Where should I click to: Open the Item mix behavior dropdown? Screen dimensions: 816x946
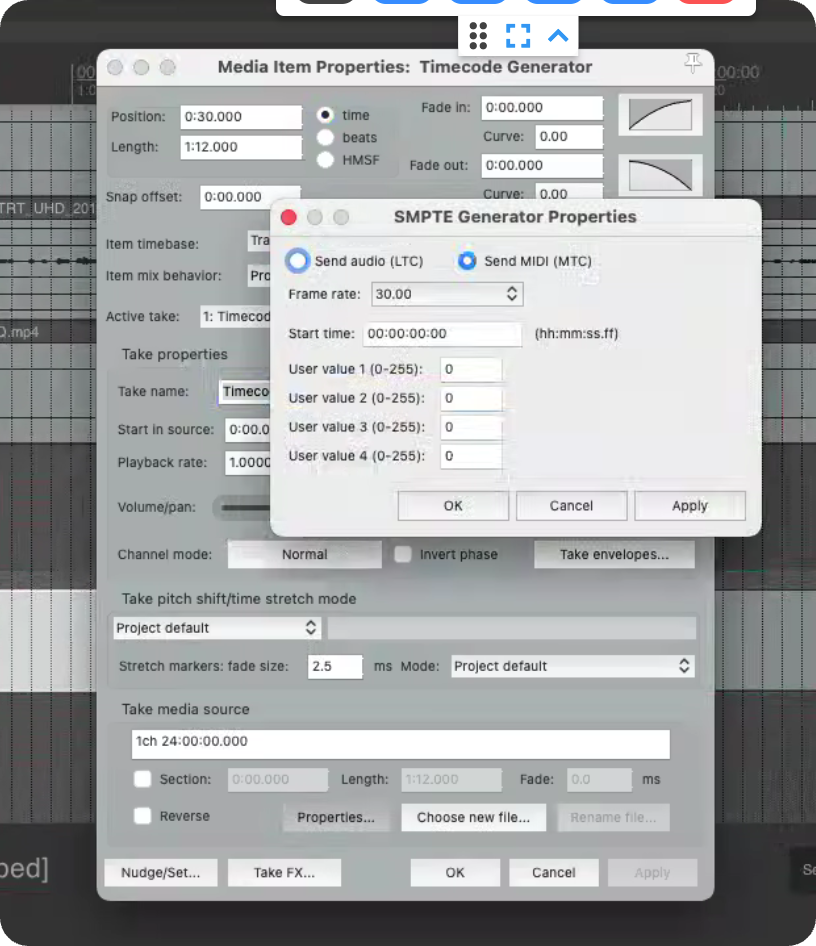[259, 276]
